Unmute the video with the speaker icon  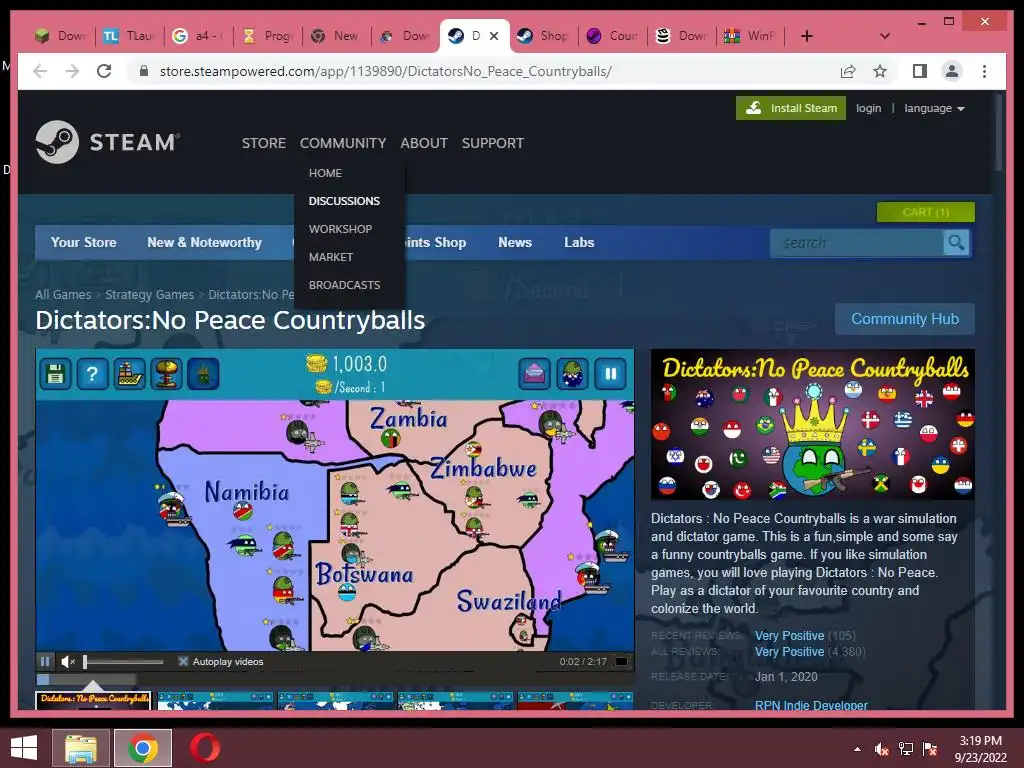point(68,662)
